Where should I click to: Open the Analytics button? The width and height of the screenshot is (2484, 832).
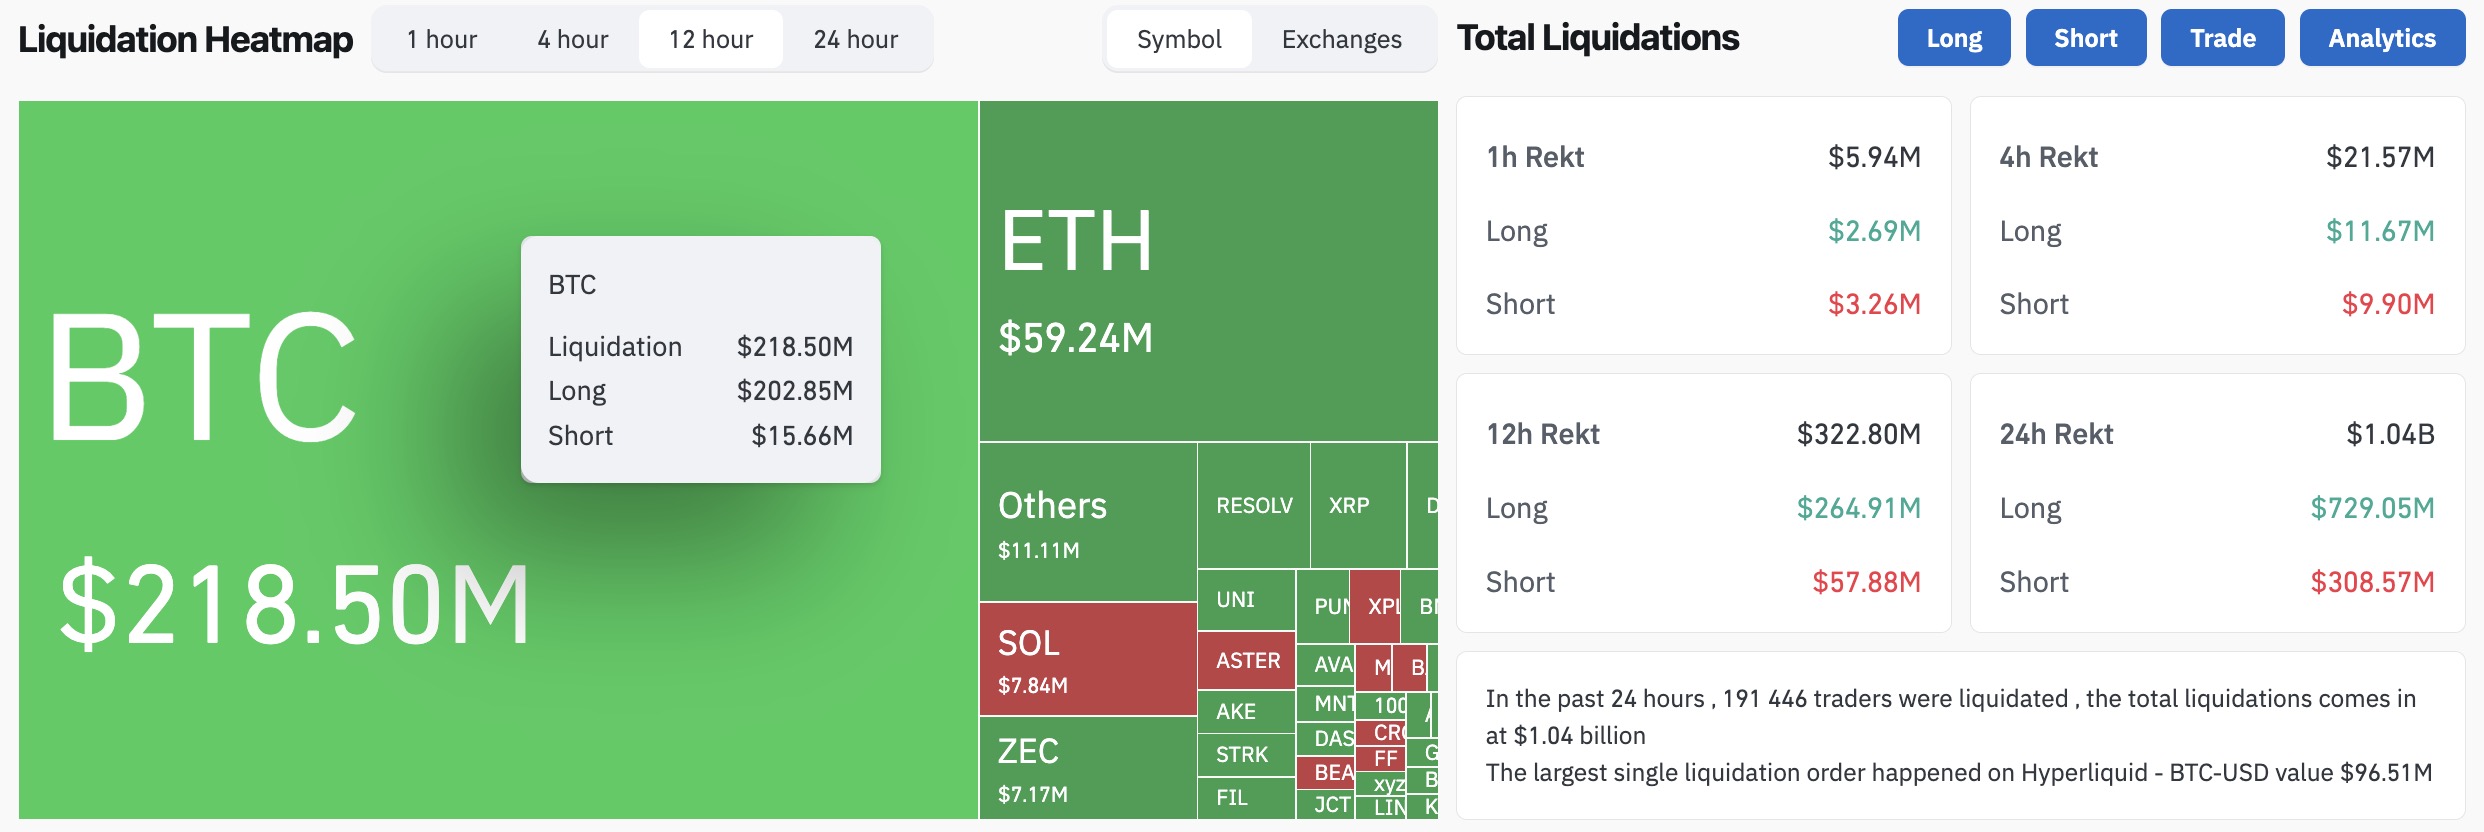pos(2381,38)
